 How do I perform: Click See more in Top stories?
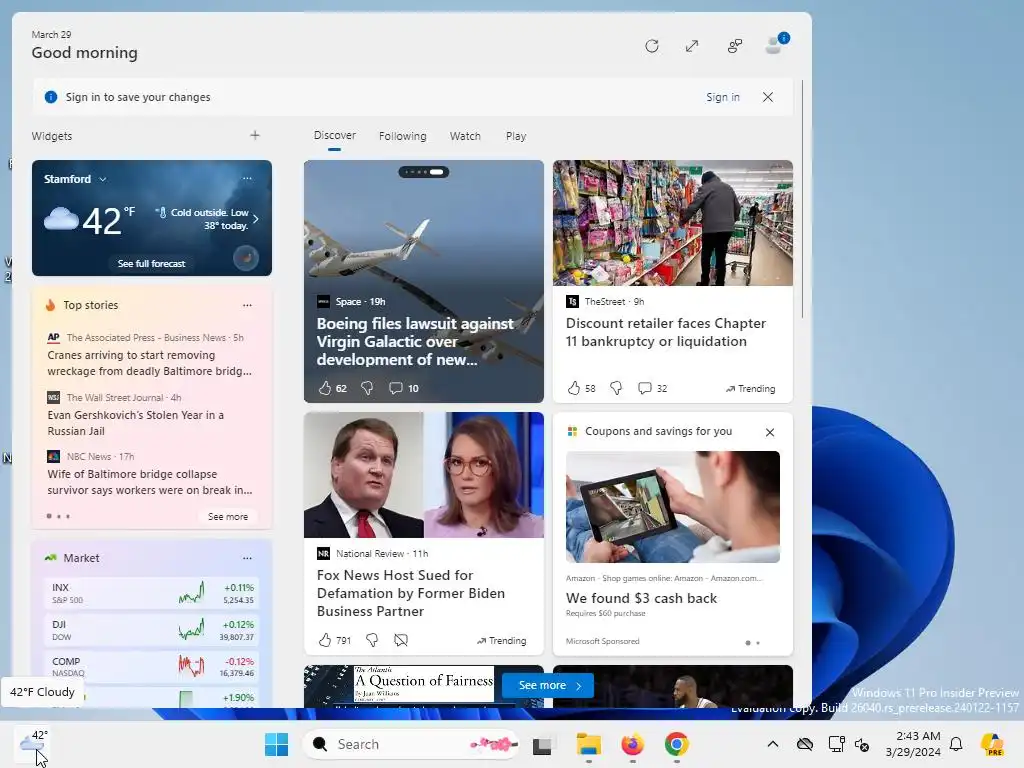pyautogui.click(x=228, y=517)
